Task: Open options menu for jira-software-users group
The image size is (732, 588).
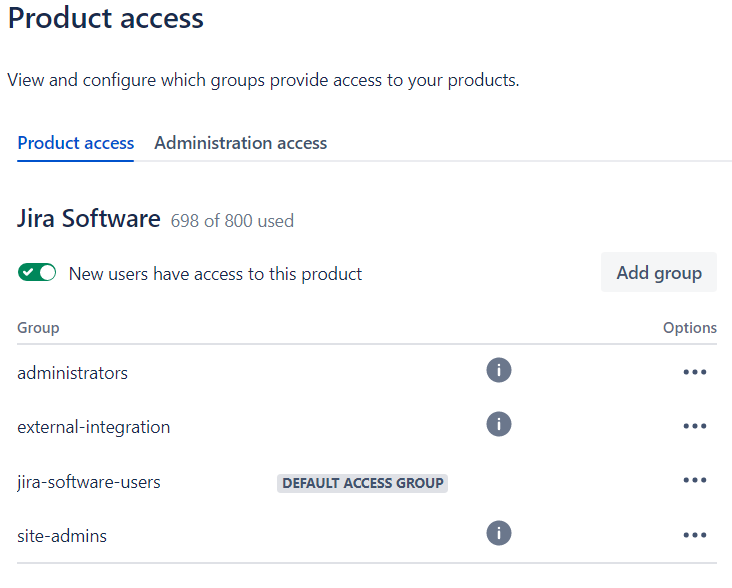Action: [695, 480]
